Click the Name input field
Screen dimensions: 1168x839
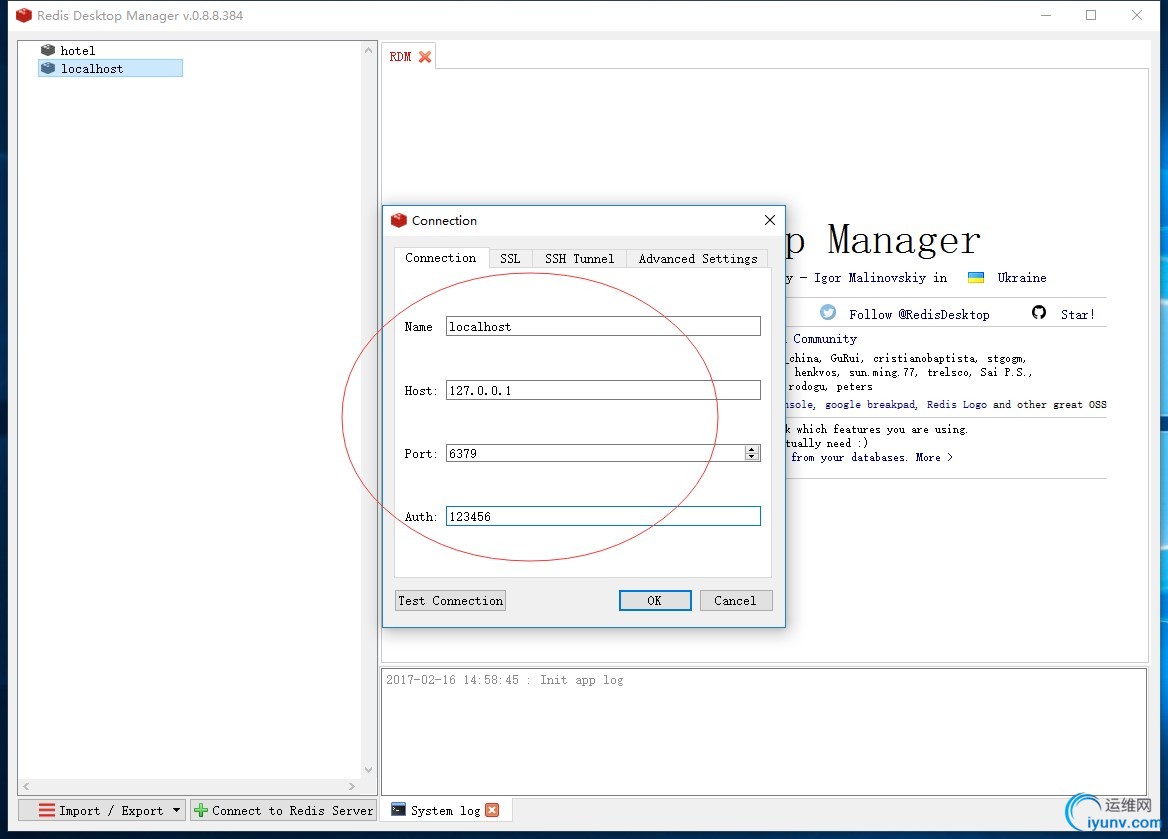(x=603, y=326)
